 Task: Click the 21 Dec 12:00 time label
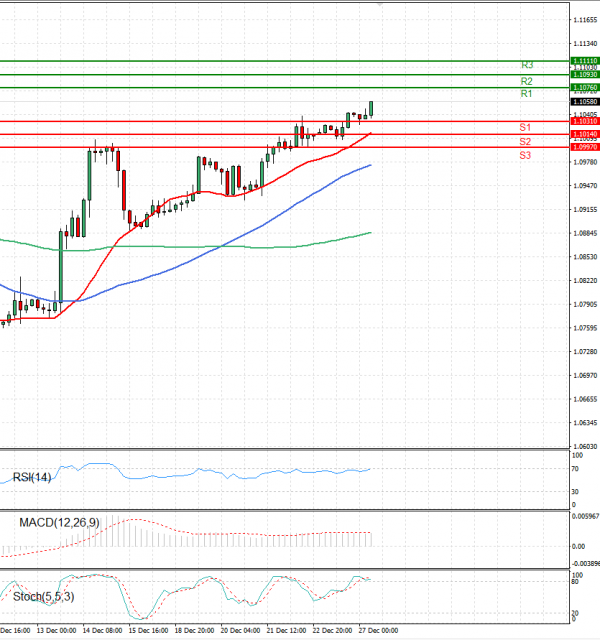(287, 630)
